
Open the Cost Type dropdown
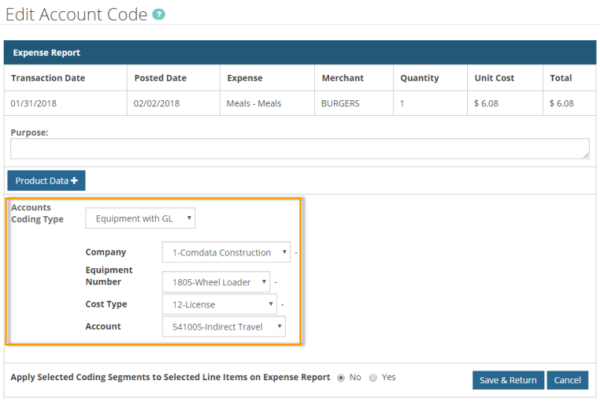218,304
